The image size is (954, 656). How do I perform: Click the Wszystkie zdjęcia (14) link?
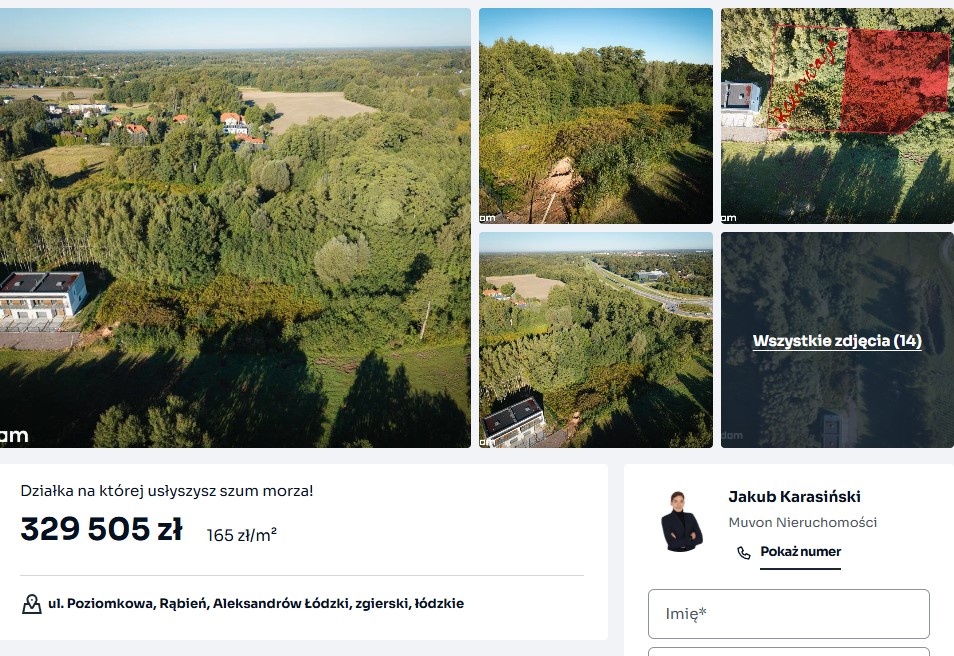tap(837, 341)
